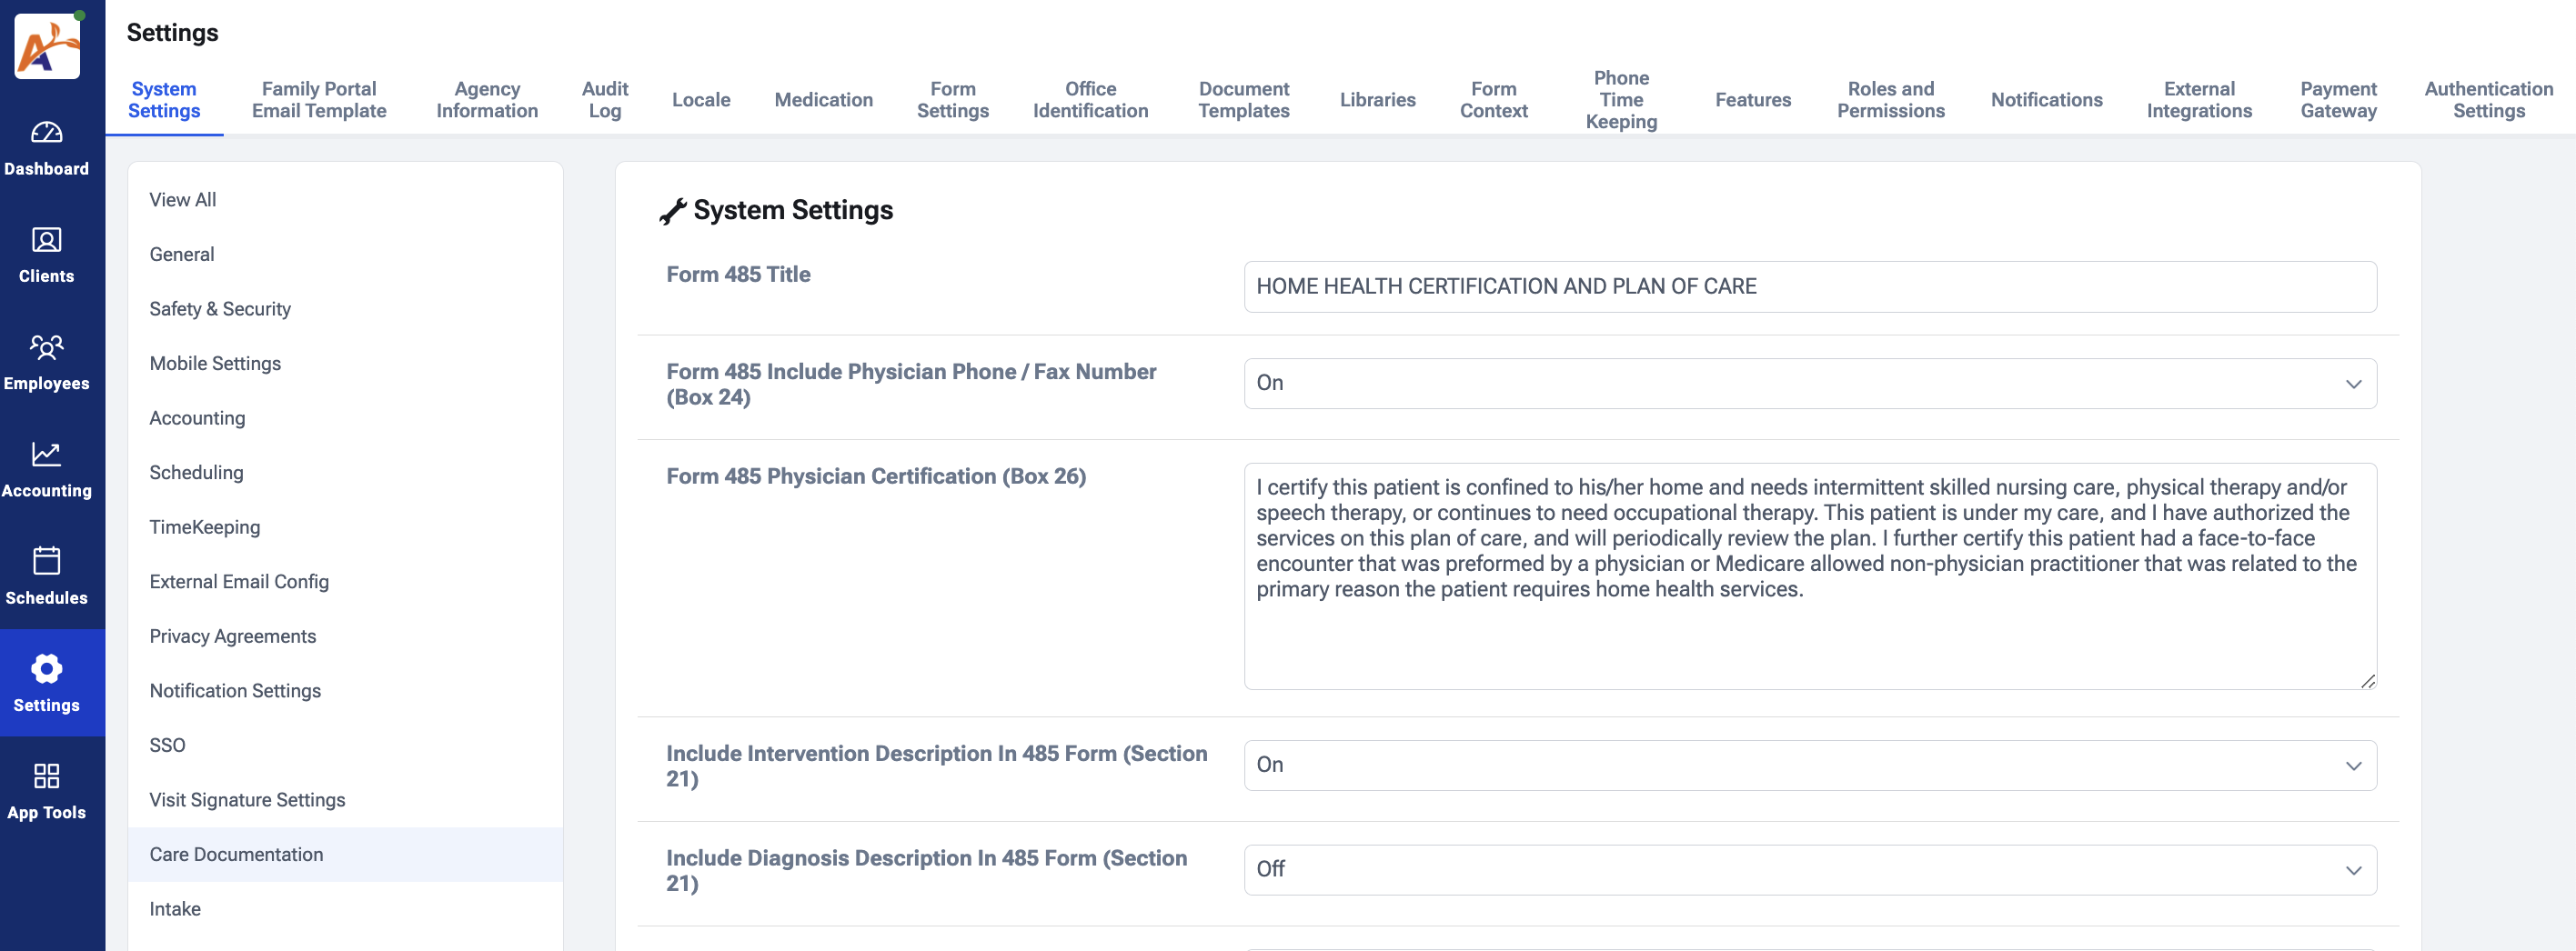Screen dimensions: 2576x951
Task: Open Employees section icon
Action: pyautogui.click(x=46, y=347)
